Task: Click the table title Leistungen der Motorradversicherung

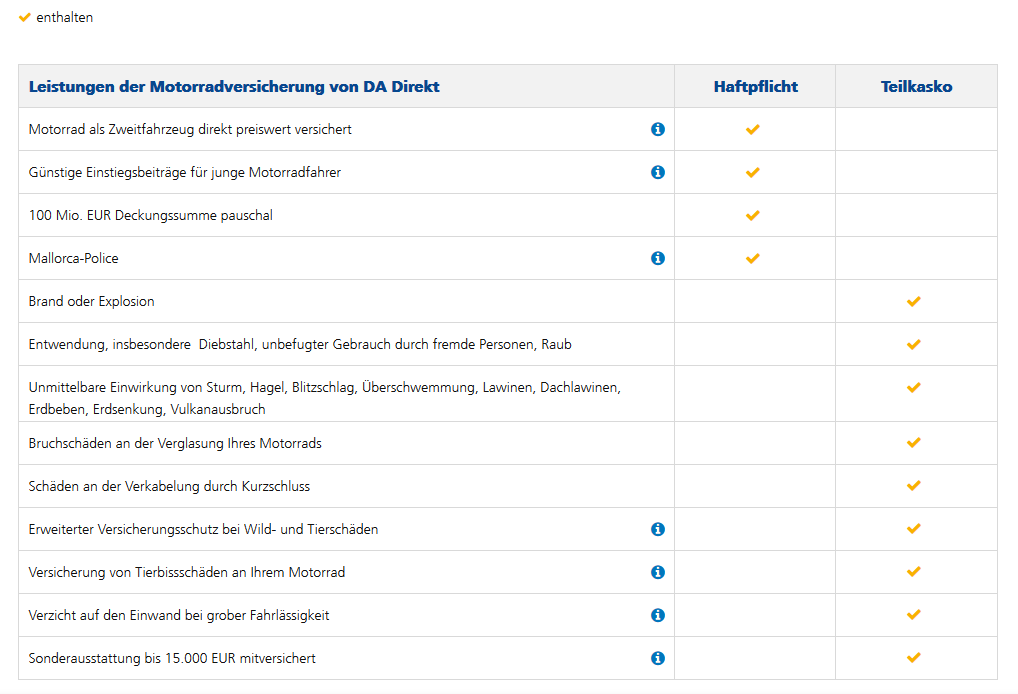Action: tap(234, 86)
